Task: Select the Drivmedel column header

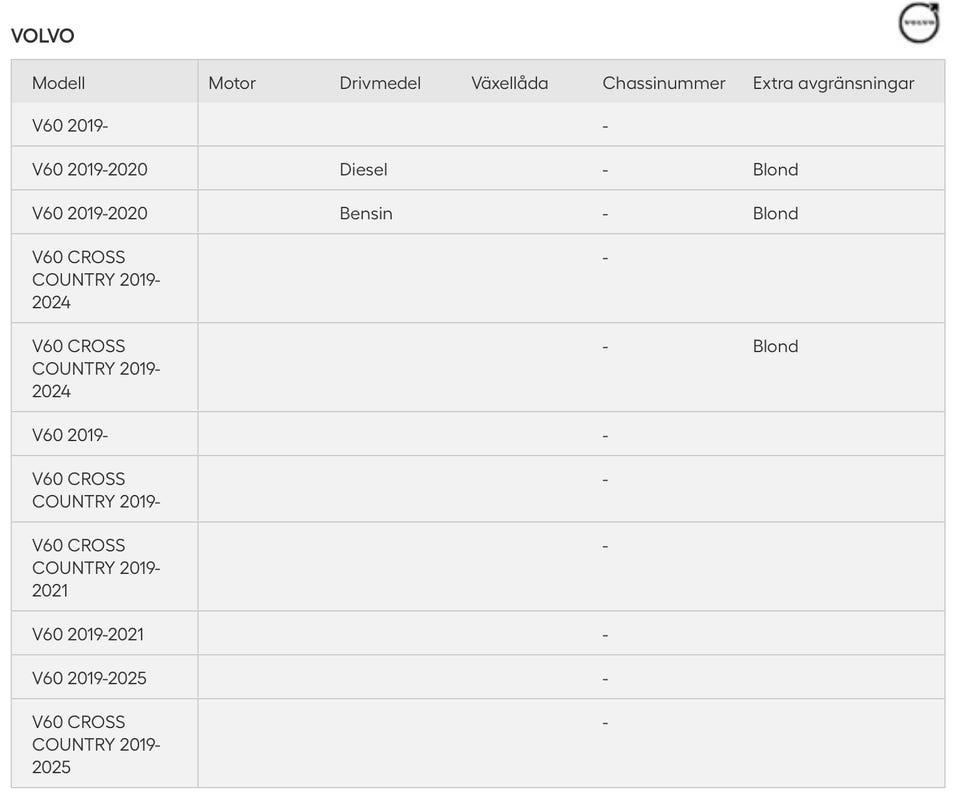Action: [x=380, y=83]
